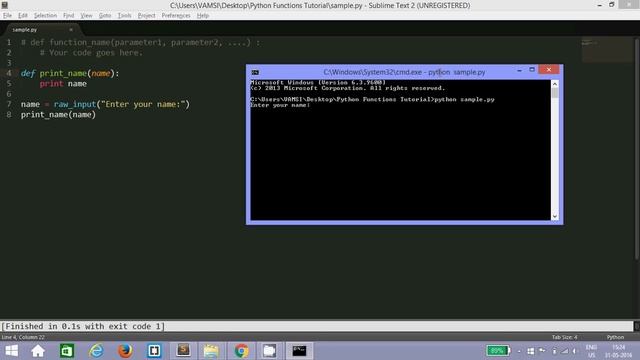Viewport: 640px width, 360px height.
Task: Click the 'print name' statement on line 5
Action: pyautogui.click(x=63, y=84)
